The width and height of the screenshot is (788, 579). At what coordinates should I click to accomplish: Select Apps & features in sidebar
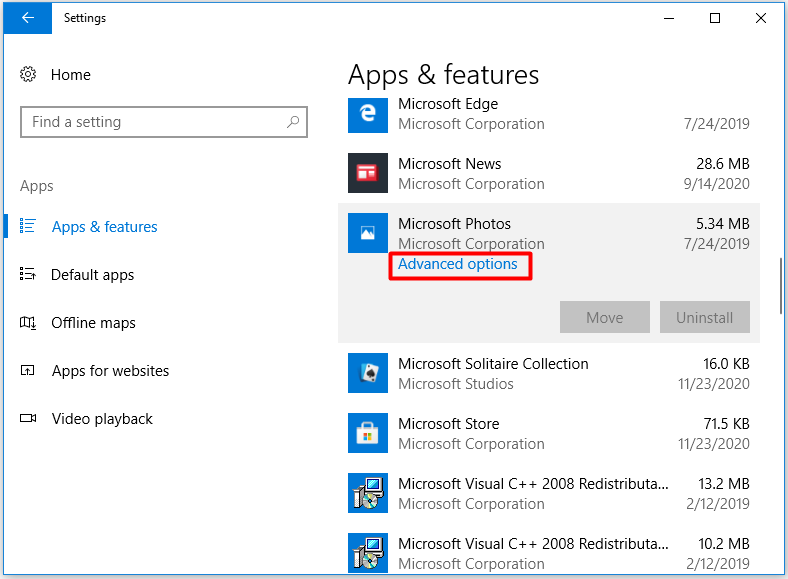tap(105, 227)
